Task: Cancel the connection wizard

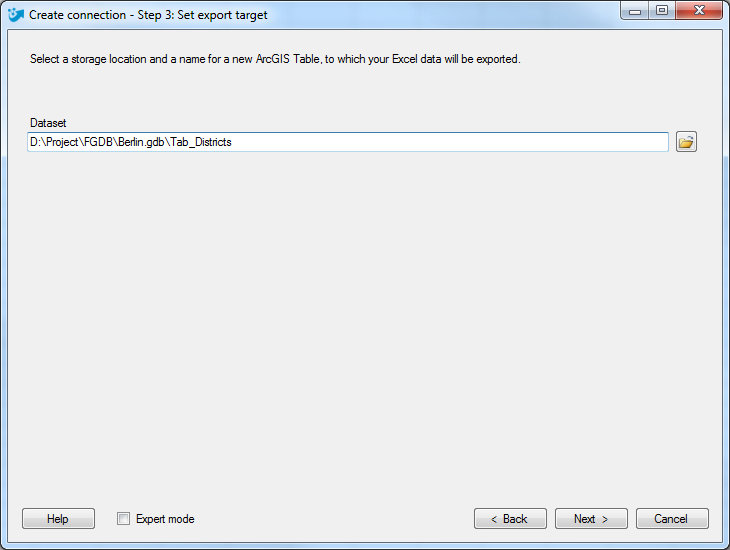Action: click(672, 518)
